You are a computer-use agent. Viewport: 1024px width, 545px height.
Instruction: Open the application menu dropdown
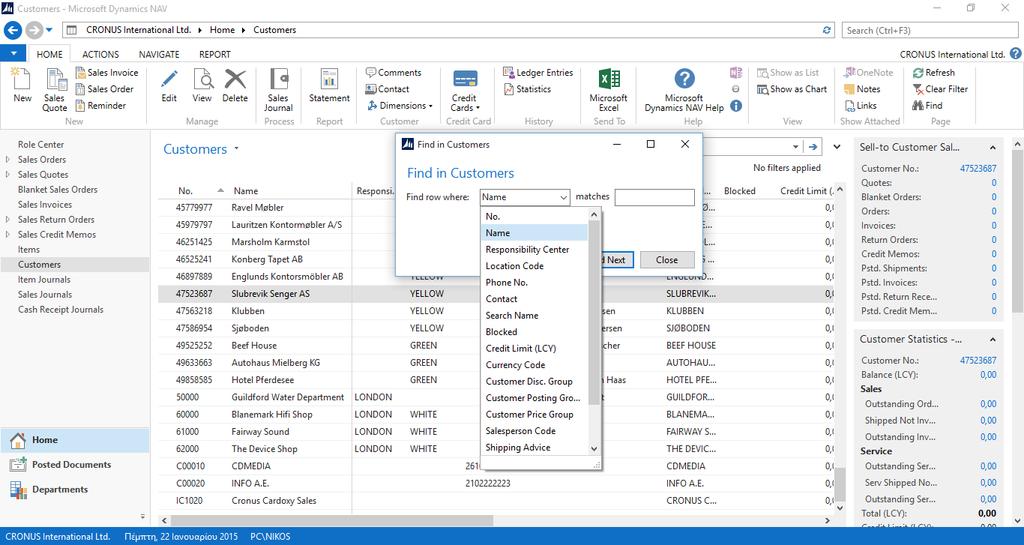tap(13, 54)
